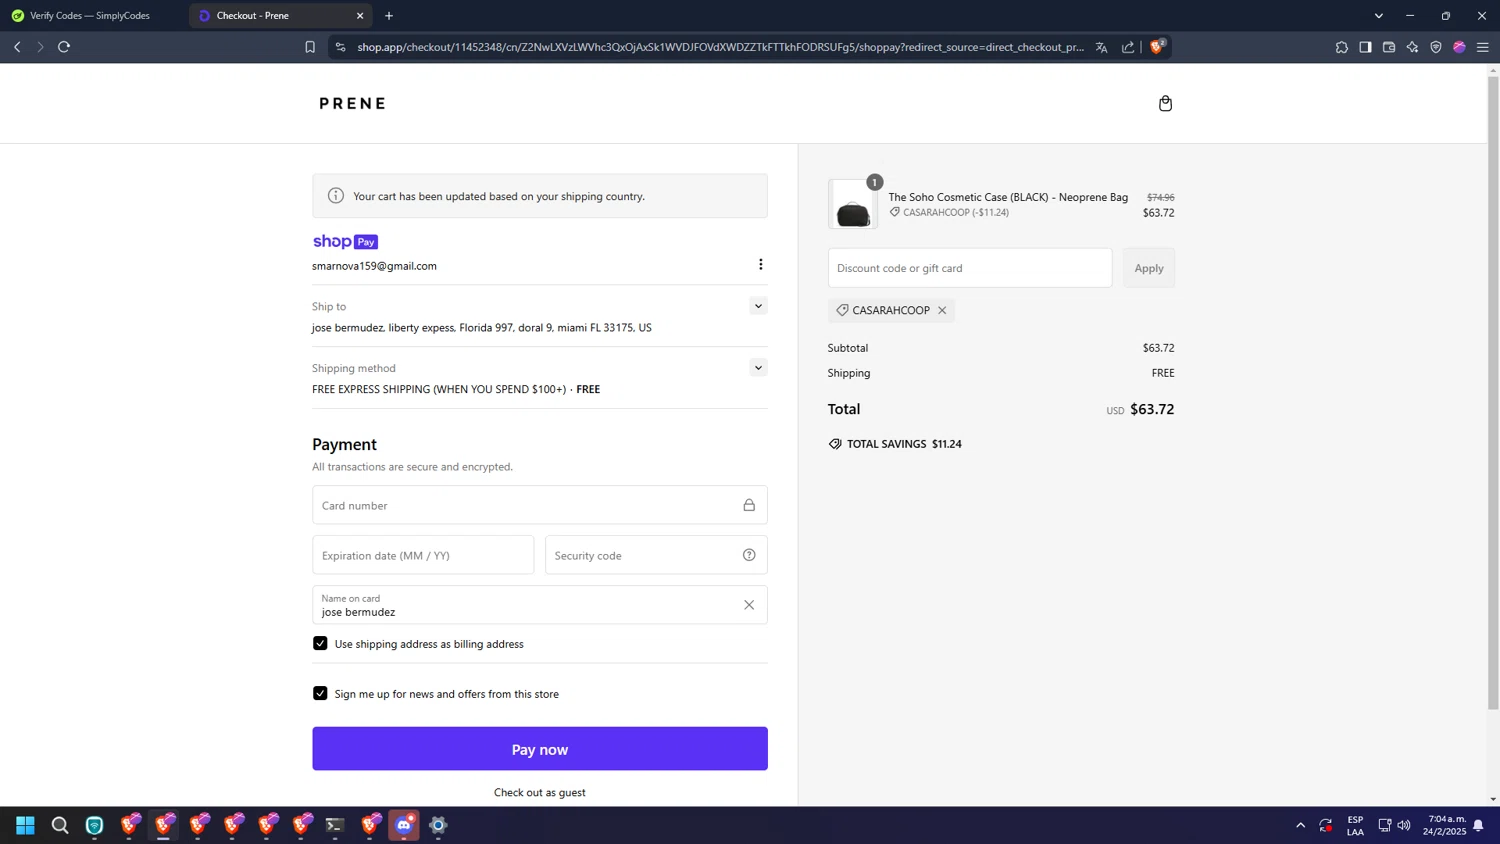Open the notifications bell in system tray
1500x844 pixels.
[x=1478, y=825]
